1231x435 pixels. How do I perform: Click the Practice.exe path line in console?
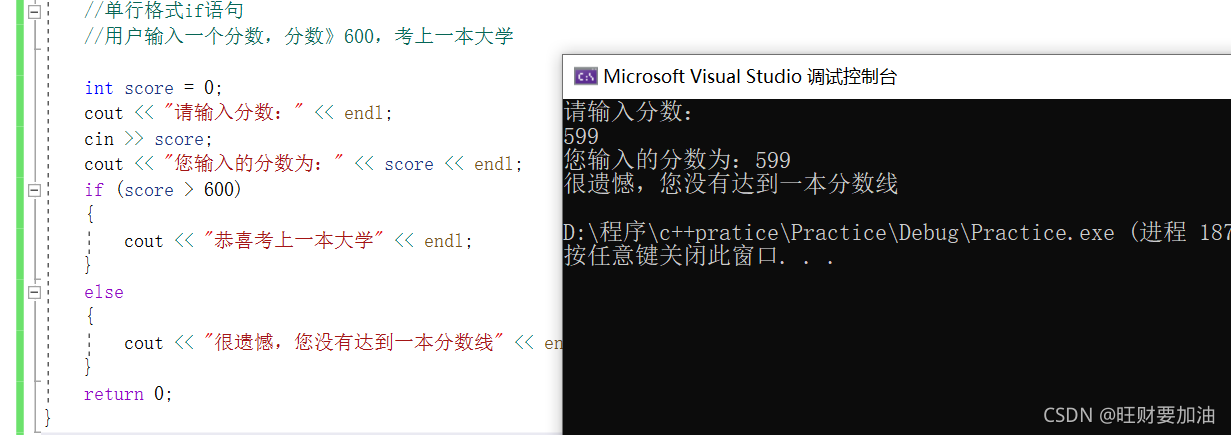point(897,232)
